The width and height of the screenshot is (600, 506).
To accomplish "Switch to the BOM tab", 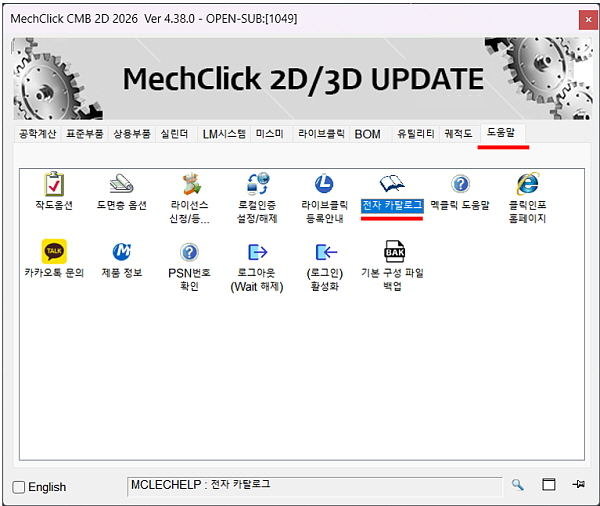I will [x=368, y=134].
